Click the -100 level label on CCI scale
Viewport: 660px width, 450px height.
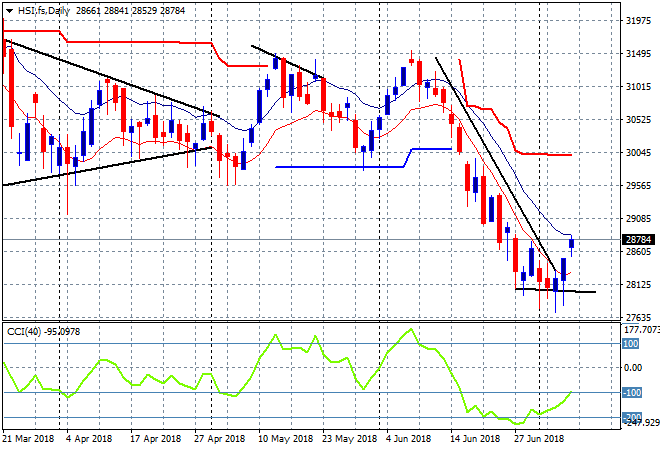tap(632, 393)
